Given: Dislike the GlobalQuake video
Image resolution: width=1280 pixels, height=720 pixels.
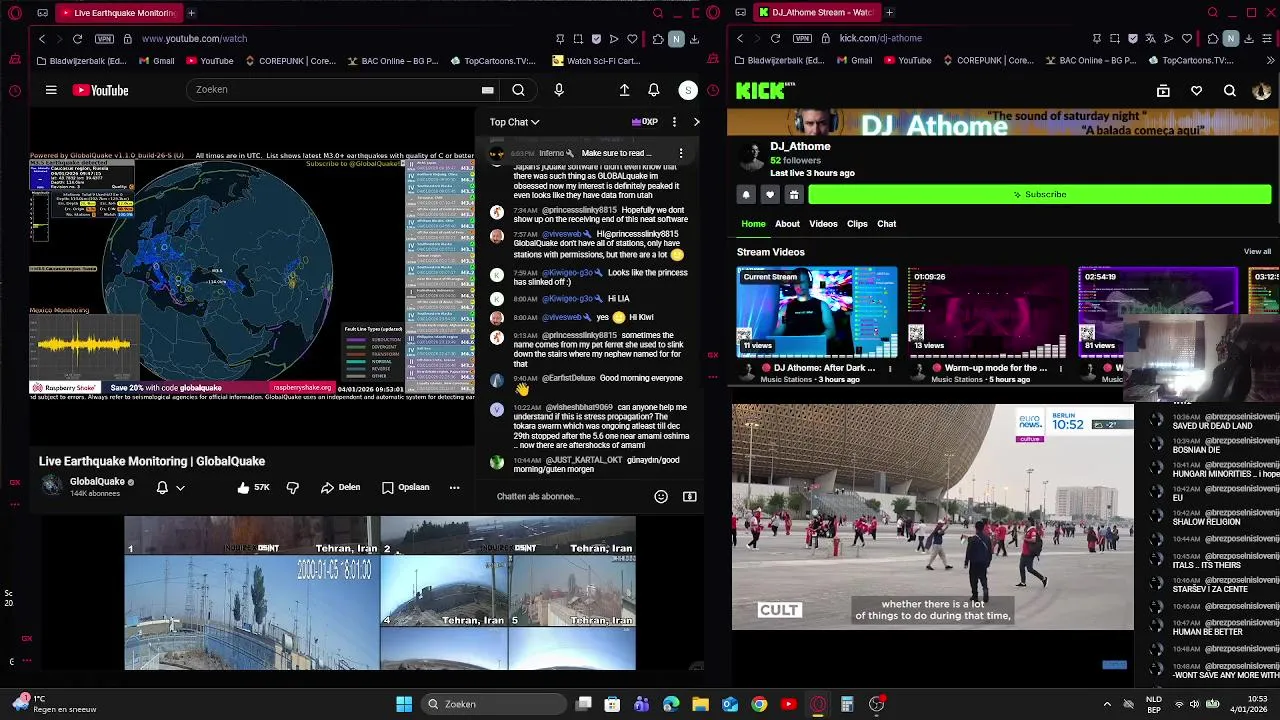Looking at the screenshot, I should (293, 487).
